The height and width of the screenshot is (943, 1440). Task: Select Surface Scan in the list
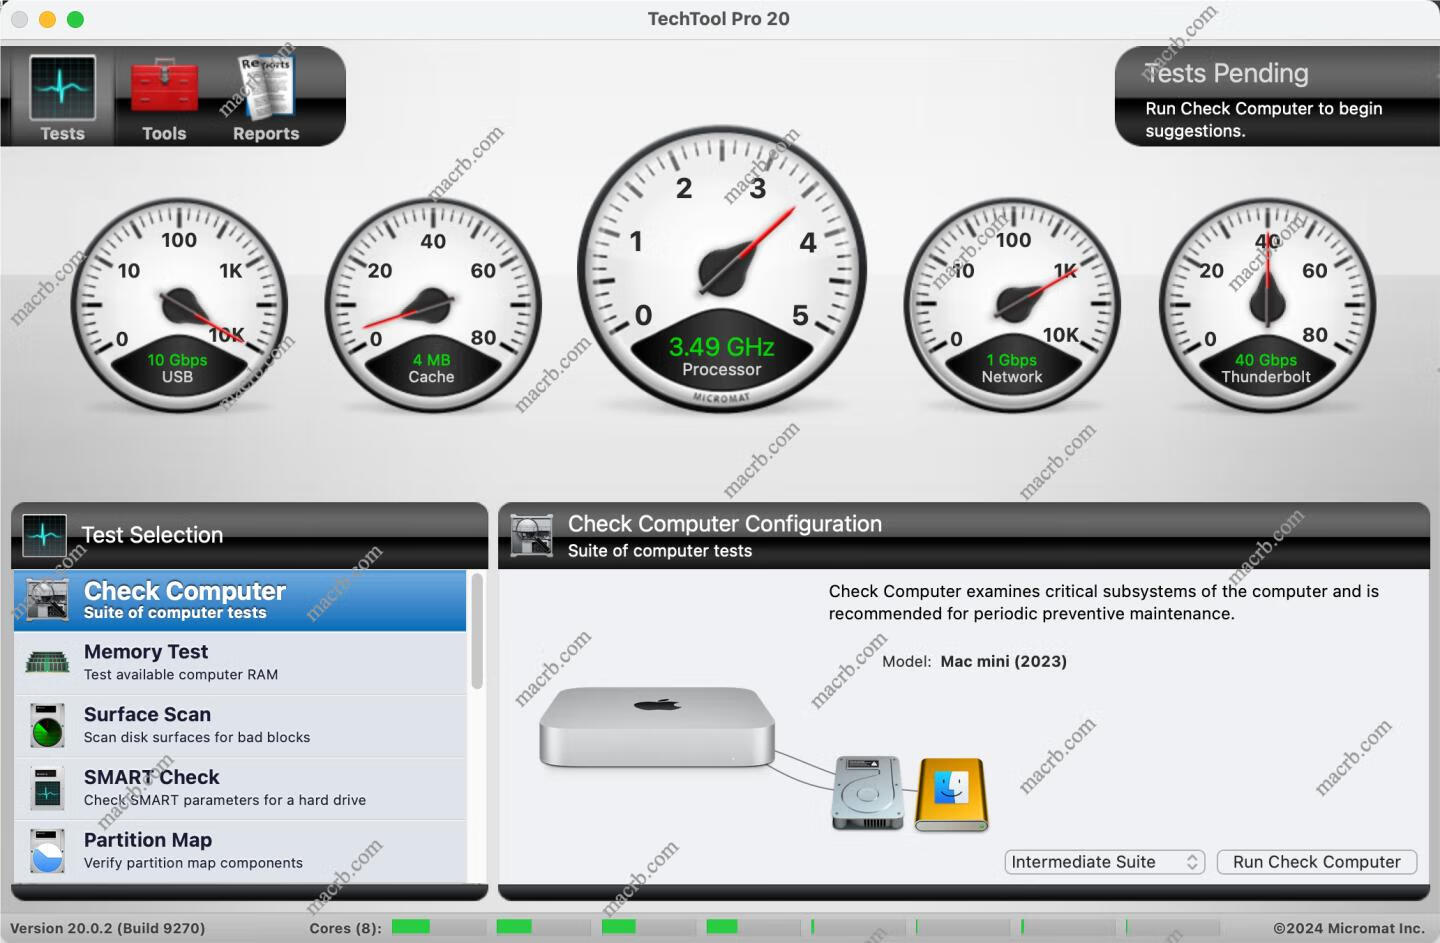pyautogui.click(x=240, y=726)
